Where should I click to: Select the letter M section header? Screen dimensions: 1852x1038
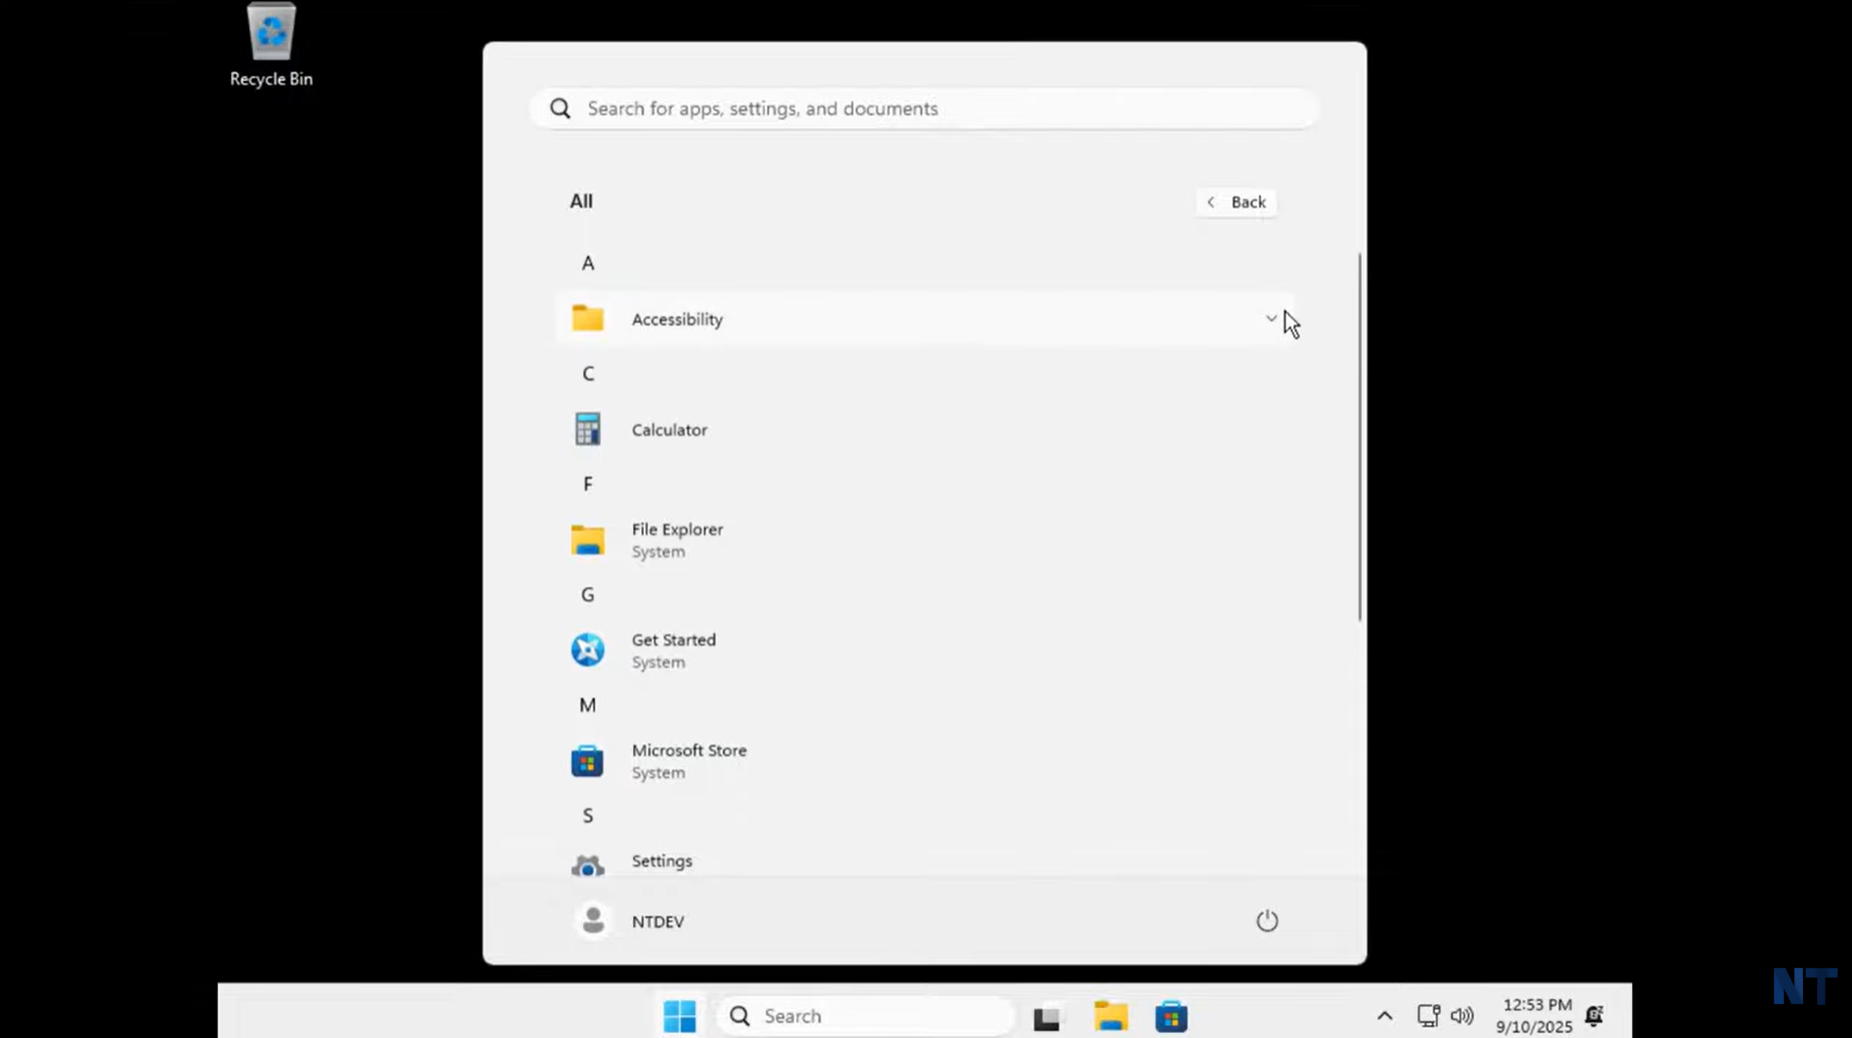pyautogui.click(x=588, y=705)
